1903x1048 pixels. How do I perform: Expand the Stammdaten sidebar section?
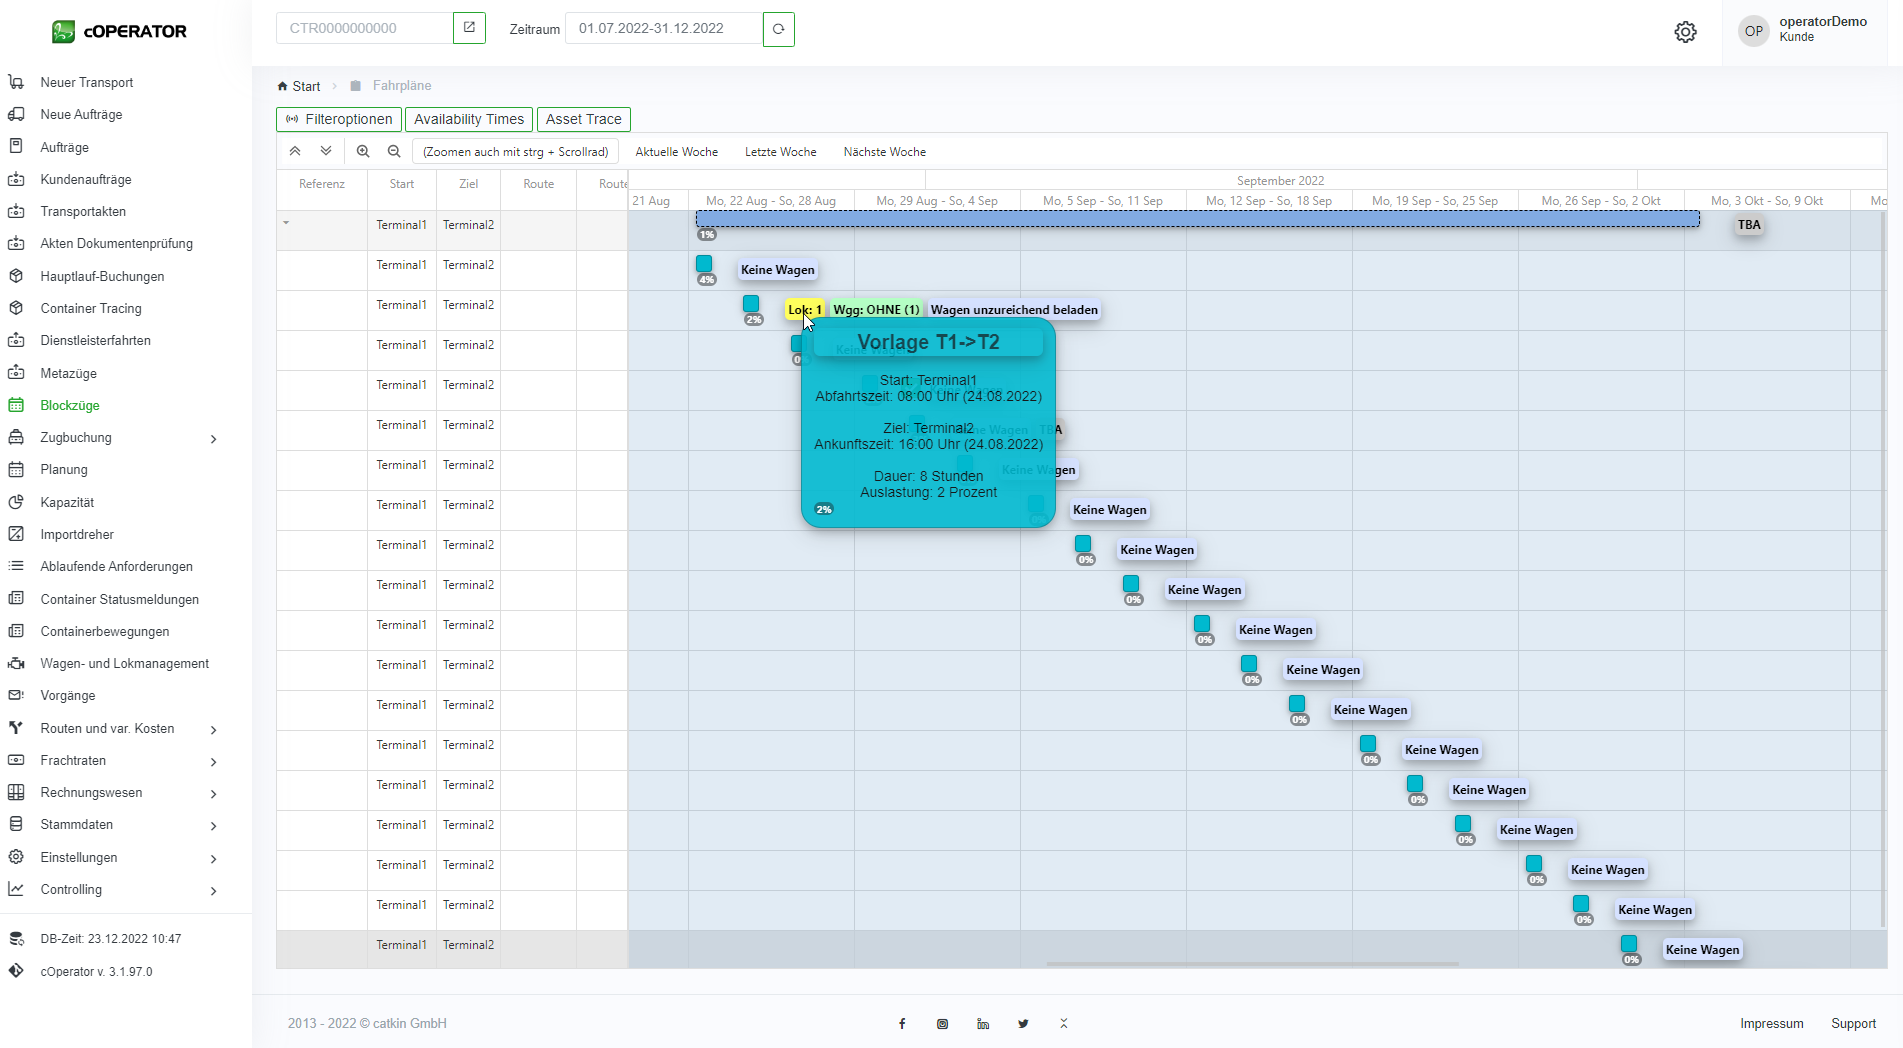click(x=213, y=826)
